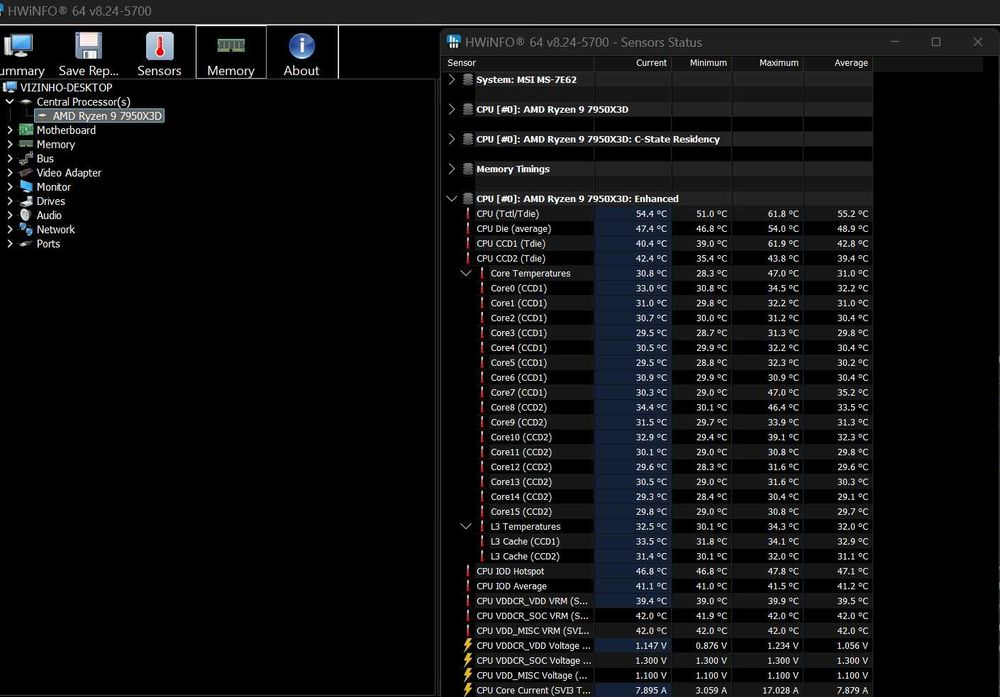Image resolution: width=1000 pixels, height=697 pixels.
Task: Open the About info icon
Action: (302, 54)
